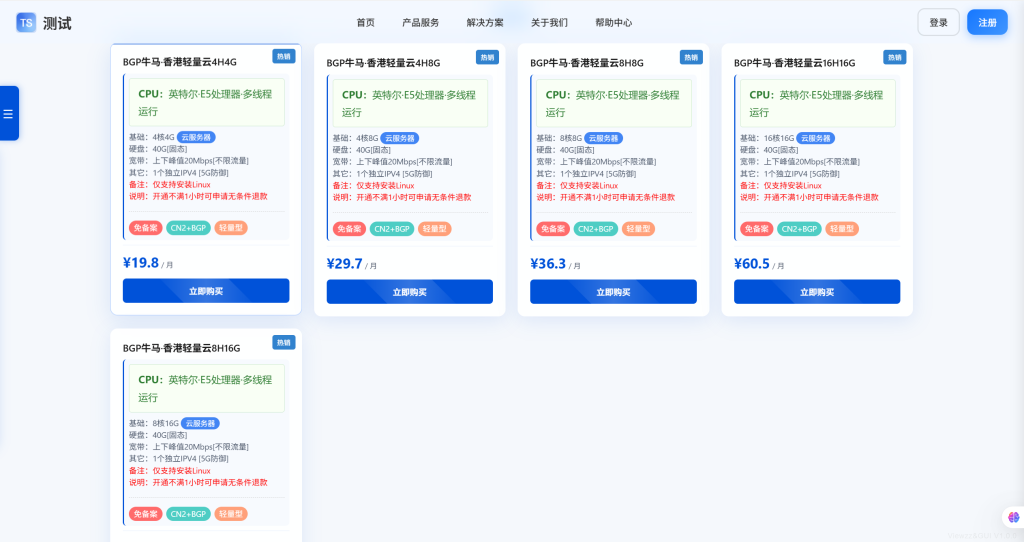Open 帮助中心 menu item
The height and width of the screenshot is (542, 1024).
tap(613, 23)
